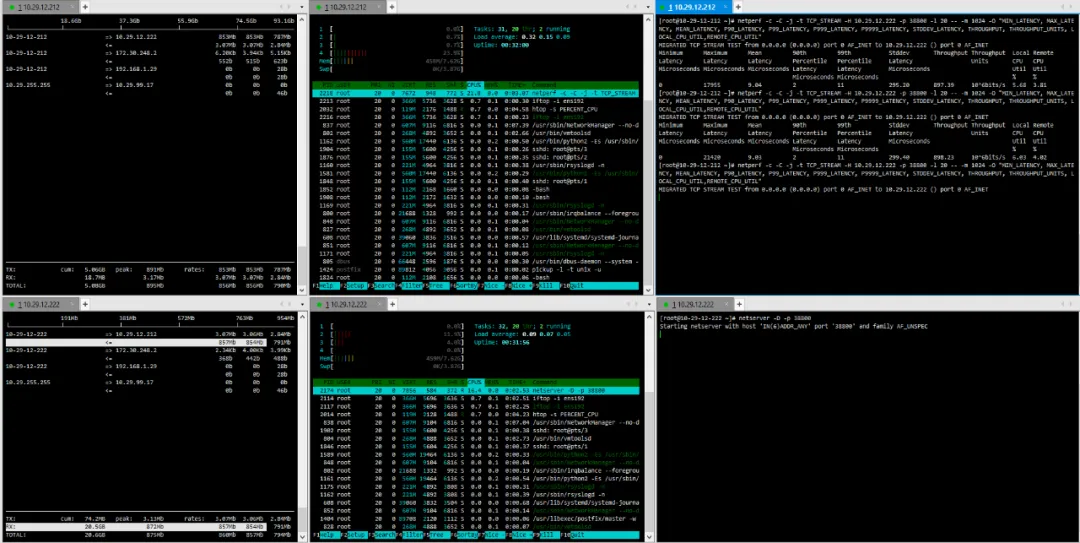Viewport: 1080px width, 543px height.
Task: Click the tab scroll-left arrow in the 10.29.12.212 iftop pane
Action: (x=281, y=7)
